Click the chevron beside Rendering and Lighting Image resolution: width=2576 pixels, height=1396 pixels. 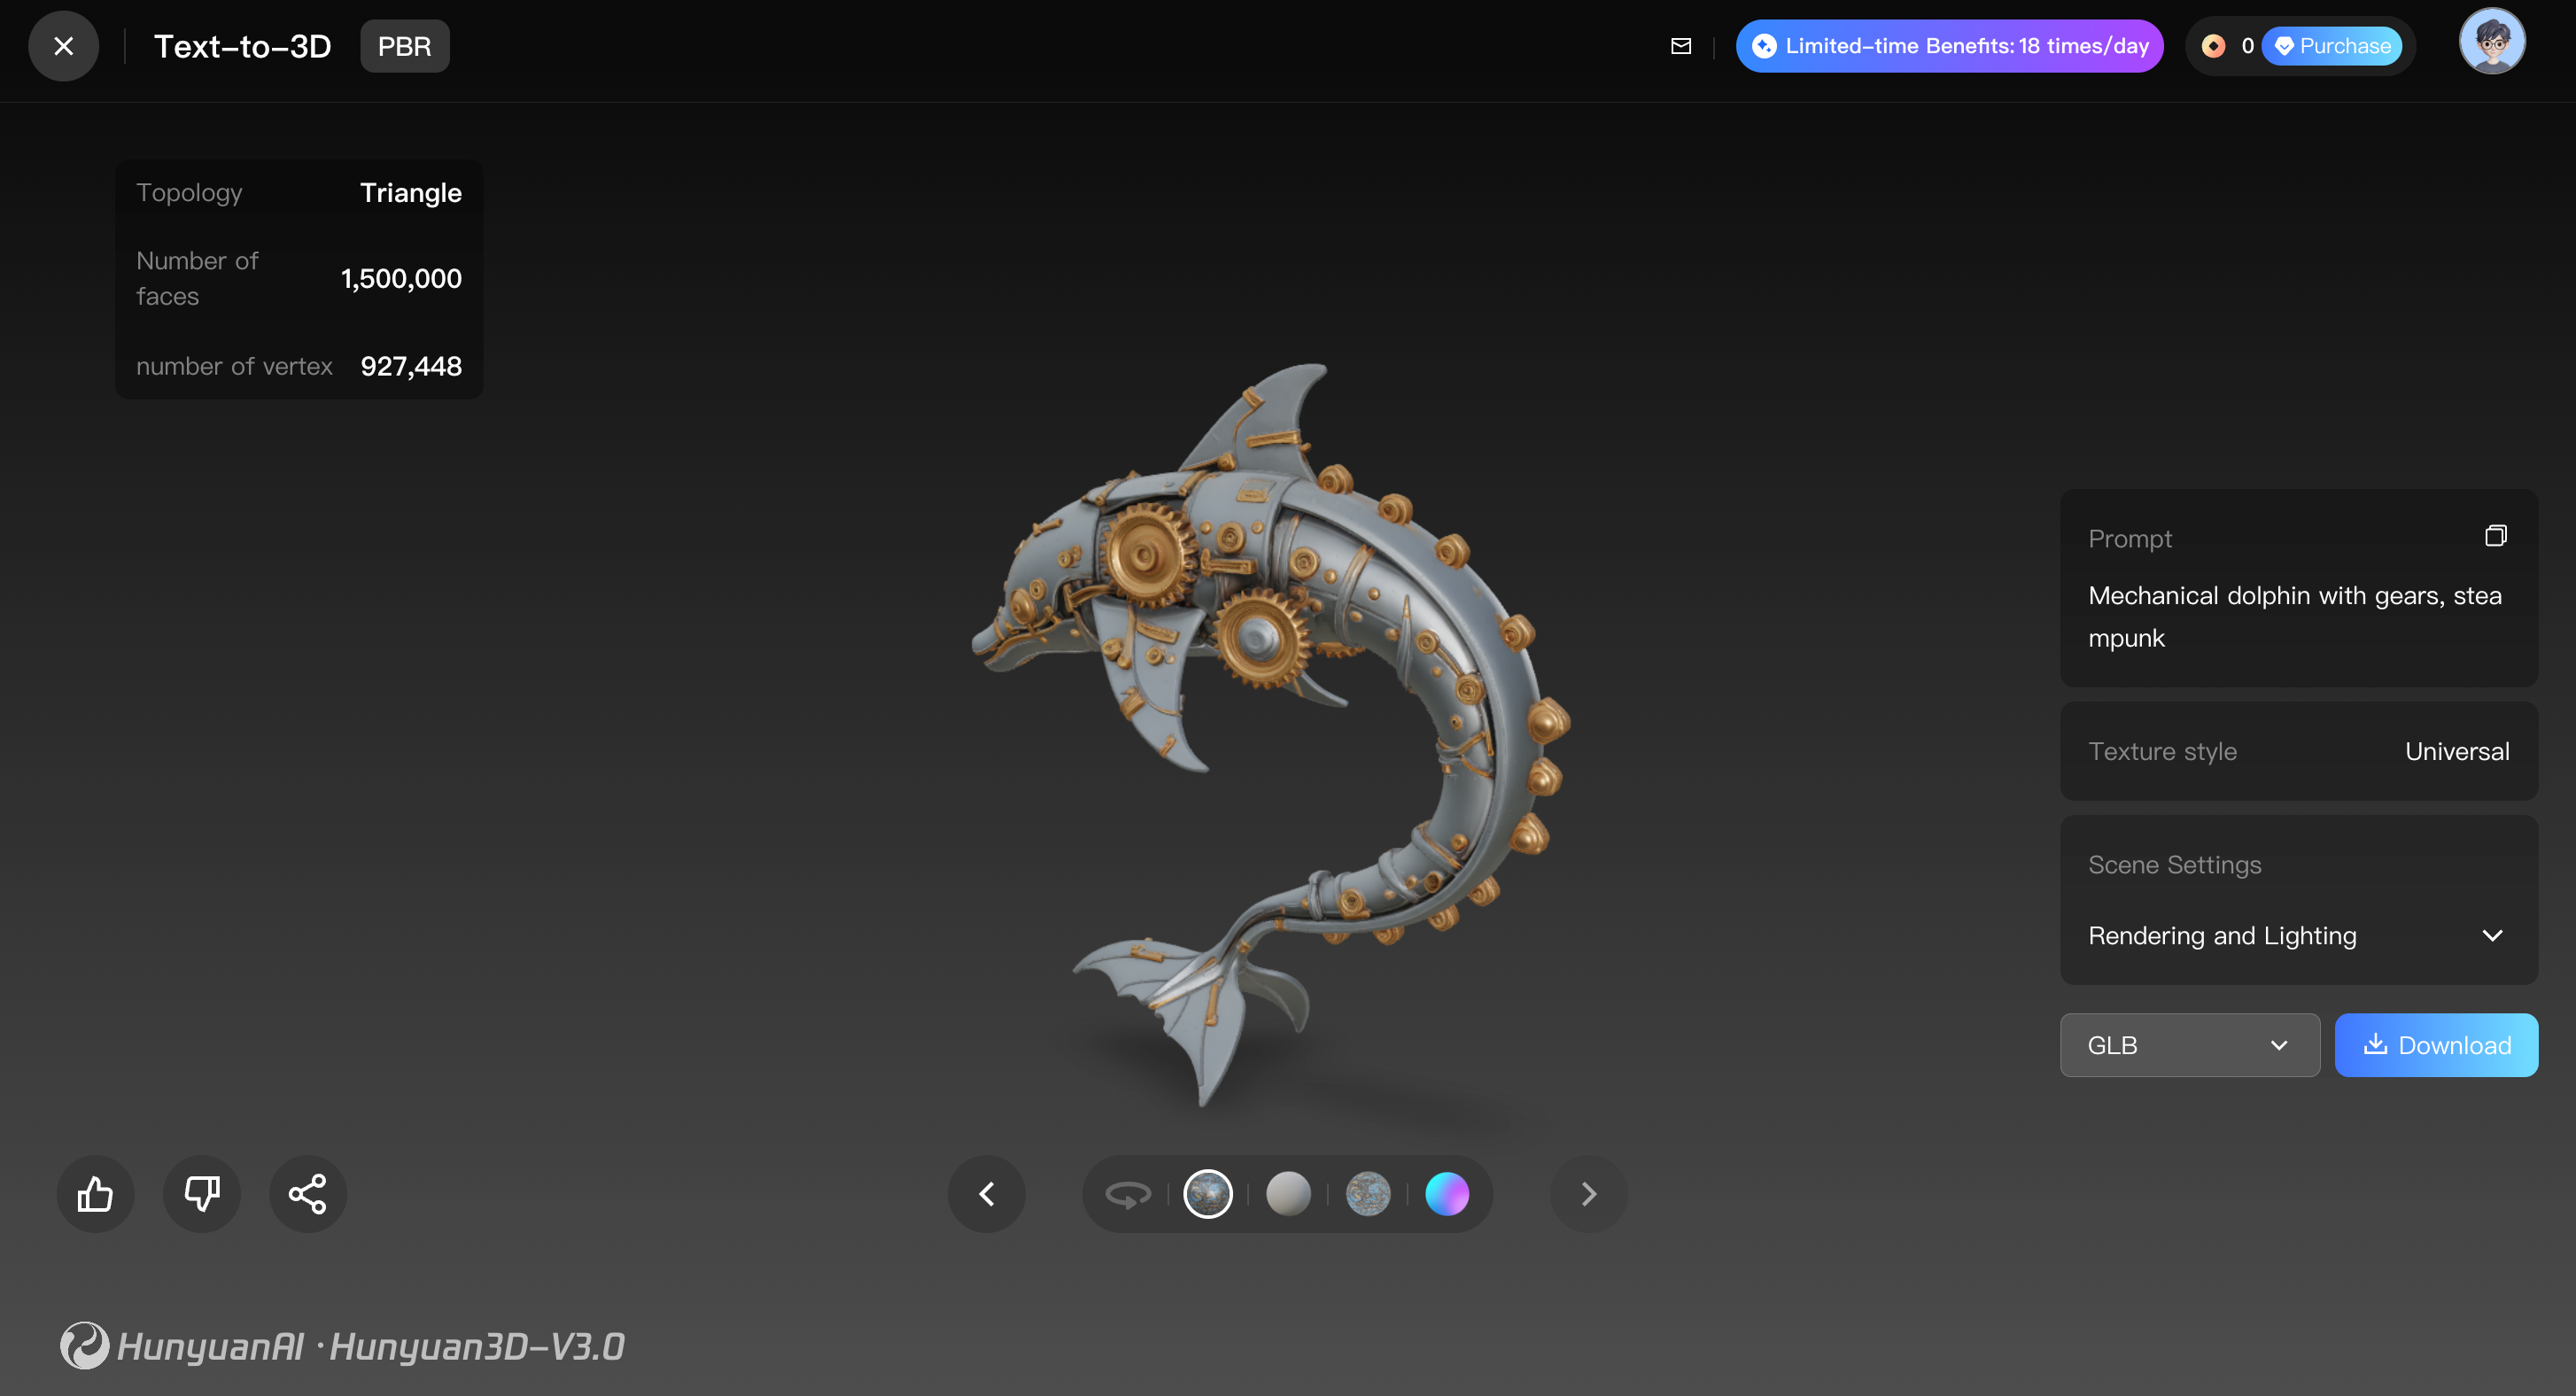point(2492,936)
